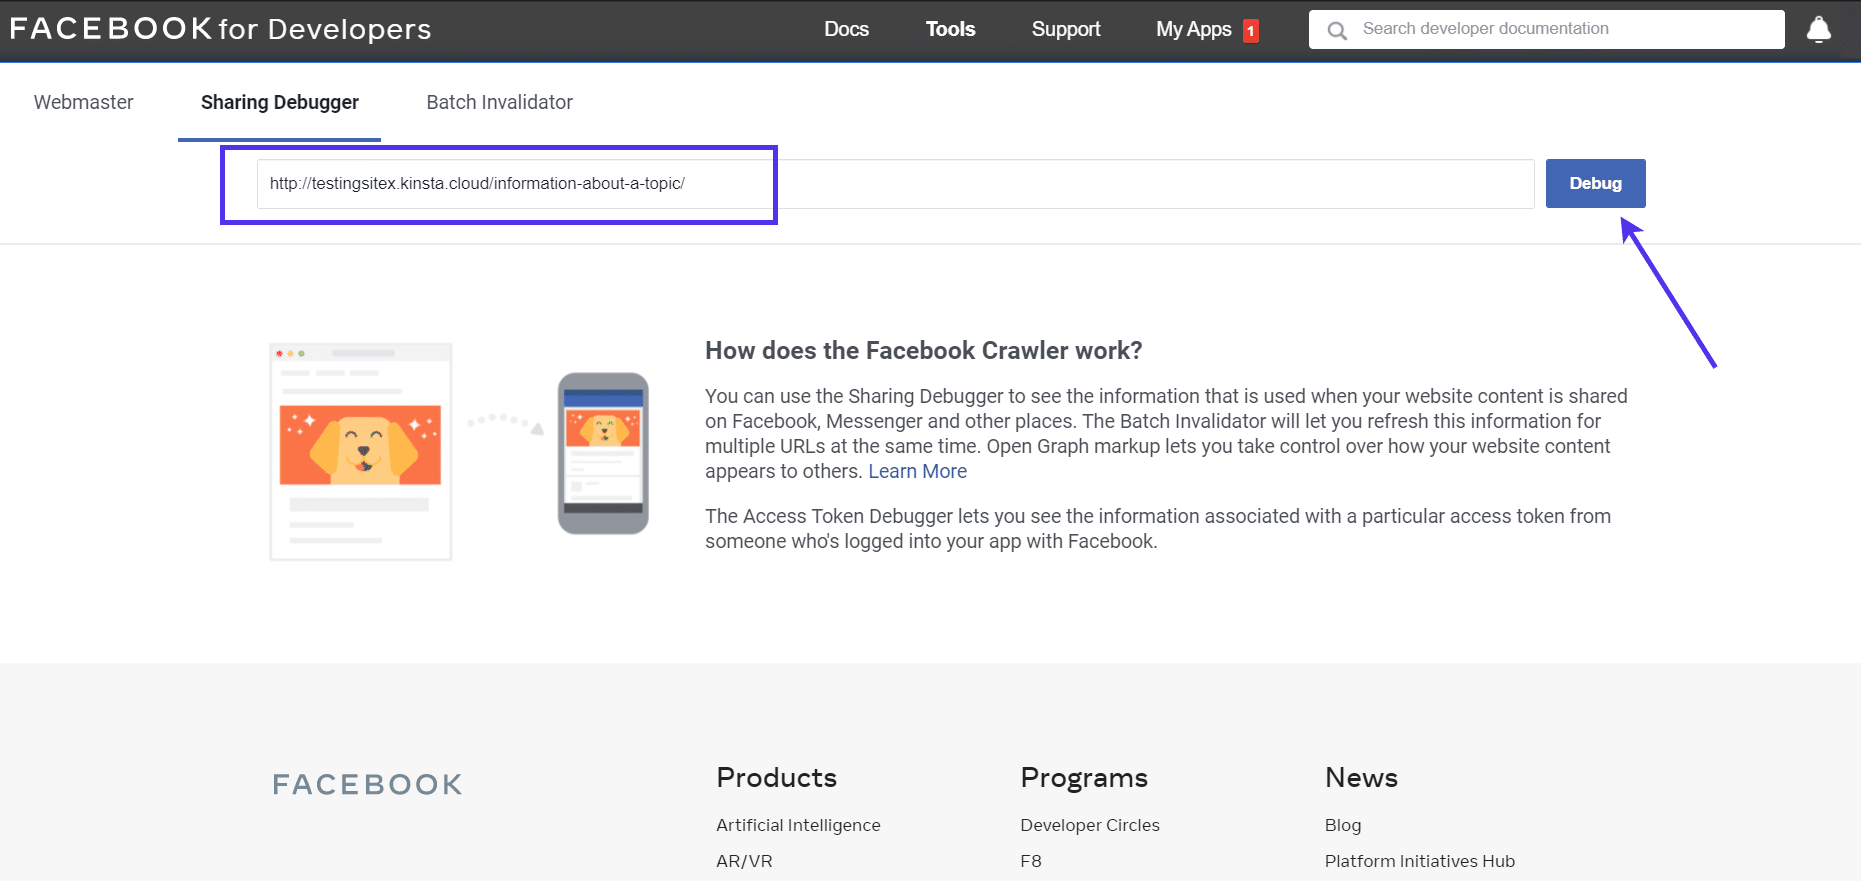
Task: Click the crawler browser illustration image
Action: click(x=359, y=452)
